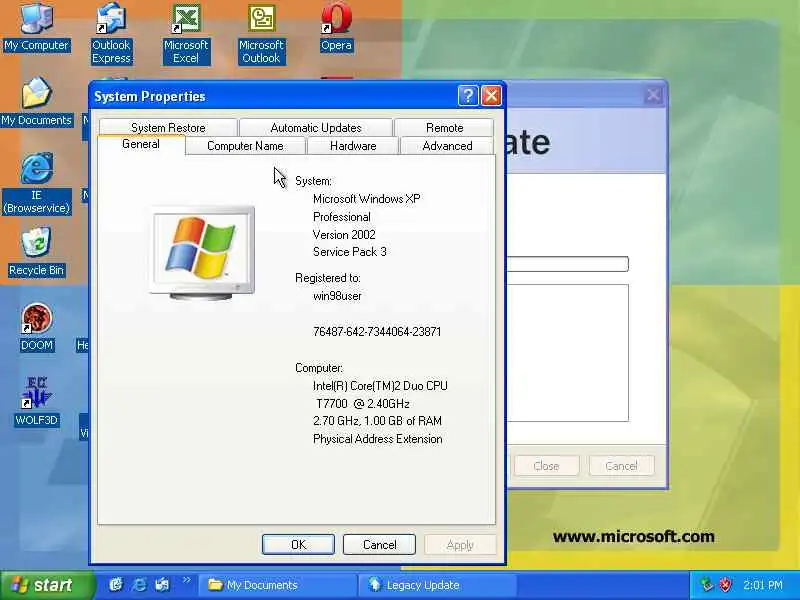Screen dimensions: 800x600
Task: Click the product ID 76487-642-7344064-23871
Action: click(x=377, y=332)
